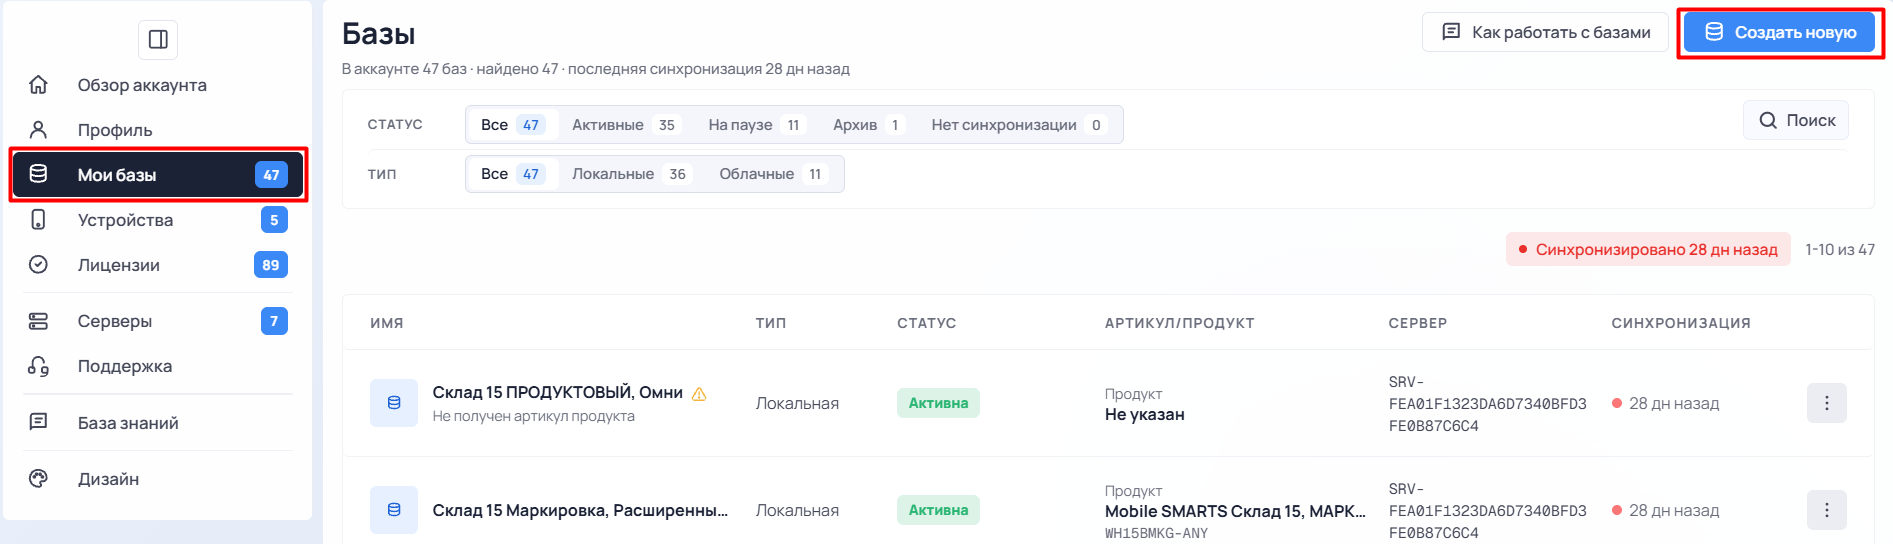Click 28 дн назад in Склад 15 ПРОДУКТОВЫЙ row
Screen dimensions: 1893x544
tap(1674, 404)
